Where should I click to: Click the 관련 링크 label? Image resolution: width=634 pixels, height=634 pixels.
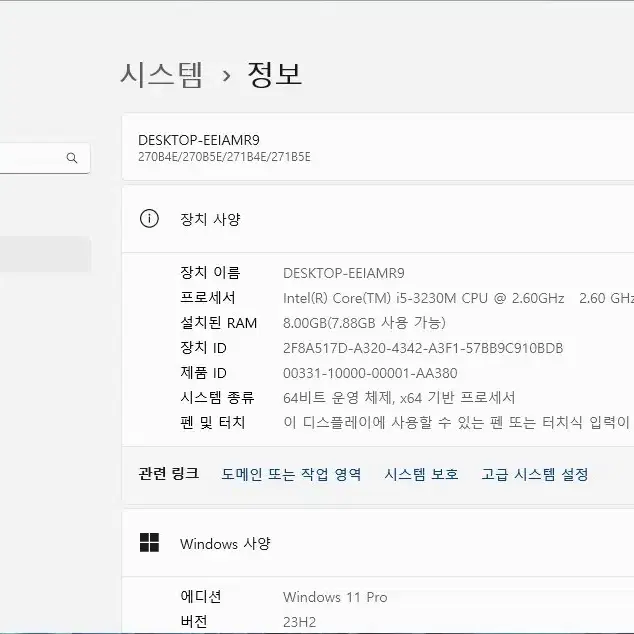[169, 473]
